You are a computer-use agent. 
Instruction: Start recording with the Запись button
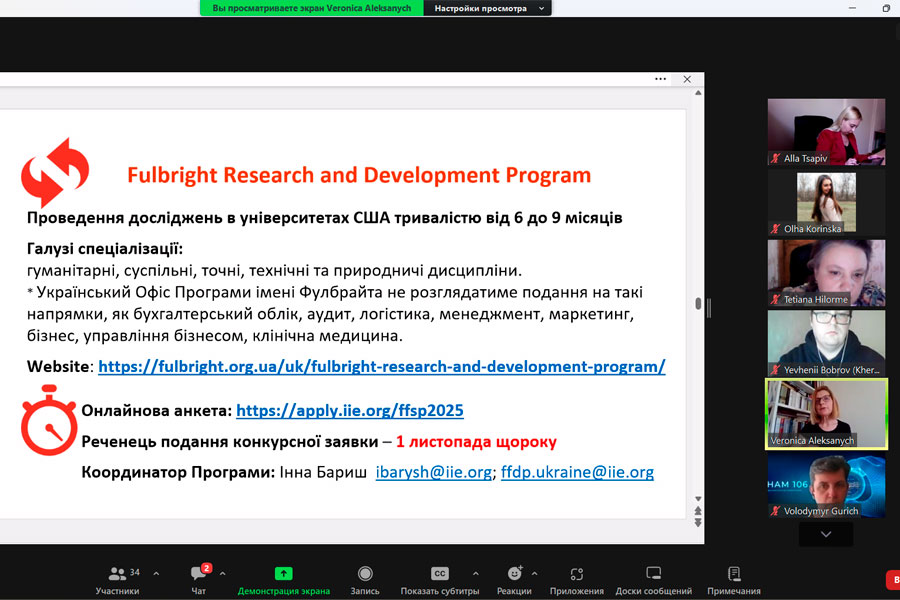tap(365, 579)
